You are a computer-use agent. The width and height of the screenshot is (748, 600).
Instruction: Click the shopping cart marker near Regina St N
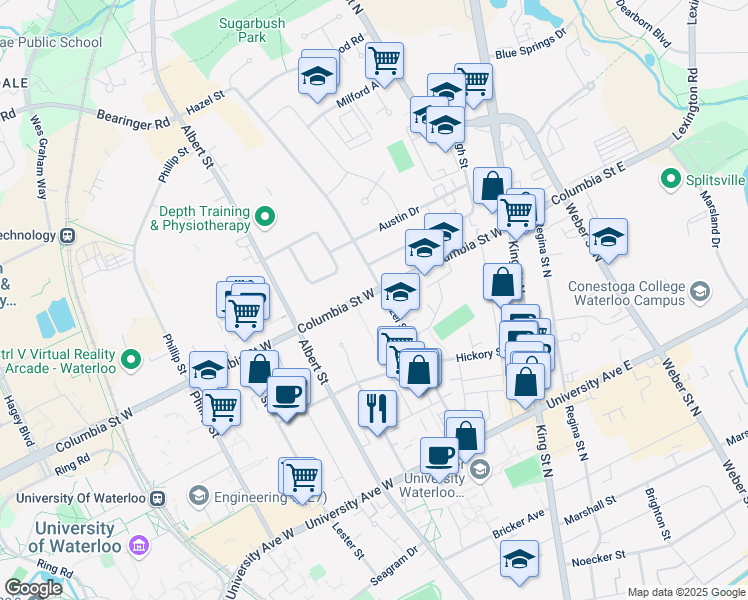[x=516, y=213]
